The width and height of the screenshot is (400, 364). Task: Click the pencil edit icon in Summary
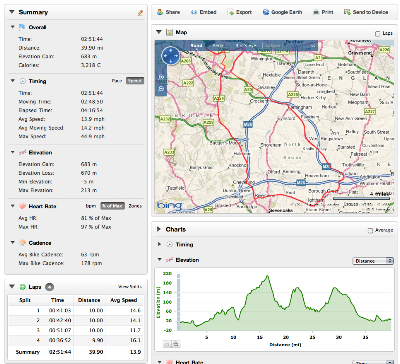(140, 13)
